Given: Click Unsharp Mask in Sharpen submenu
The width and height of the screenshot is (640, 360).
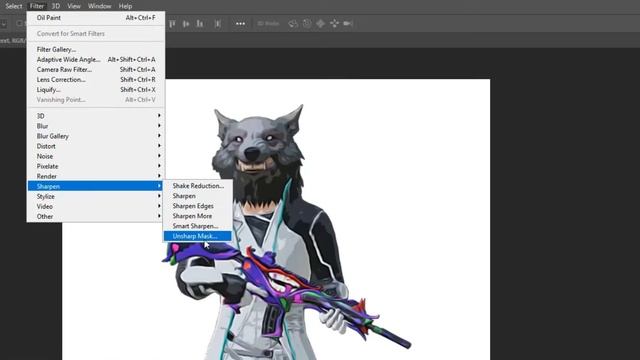Looking at the screenshot, I should pyautogui.click(x=198, y=236).
